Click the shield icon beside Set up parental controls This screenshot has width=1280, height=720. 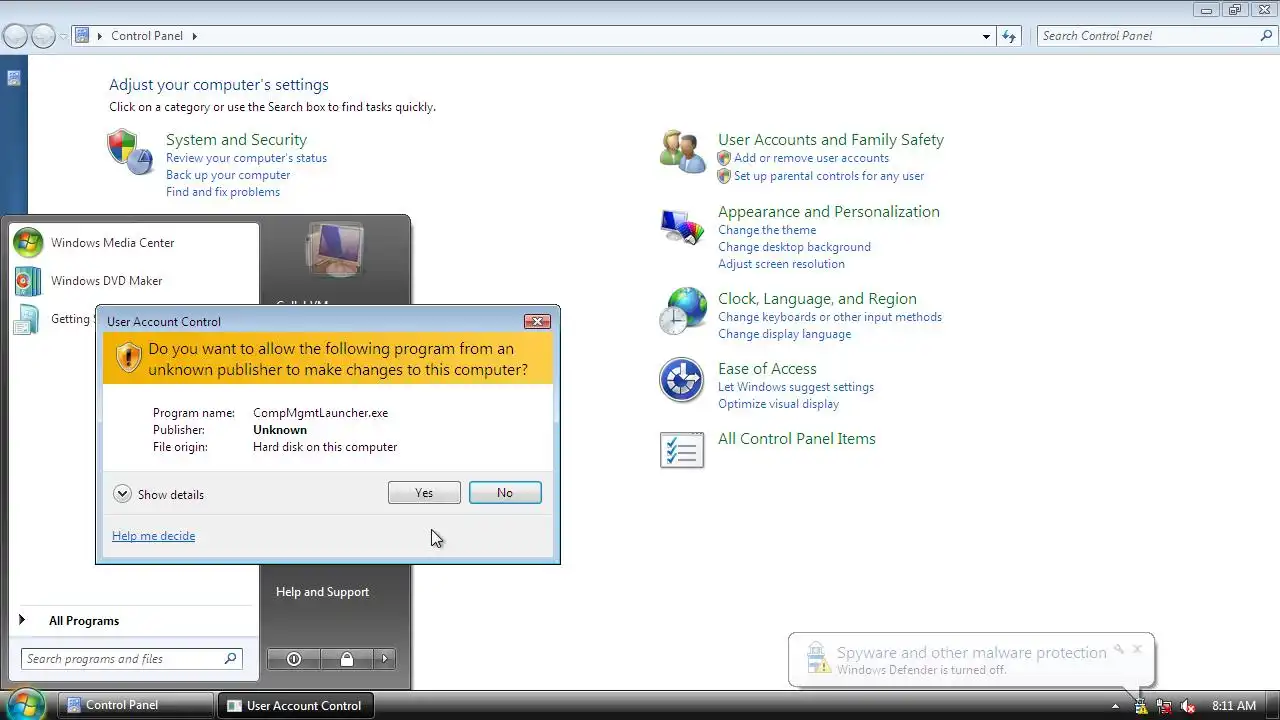pyautogui.click(x=724, y=176)
